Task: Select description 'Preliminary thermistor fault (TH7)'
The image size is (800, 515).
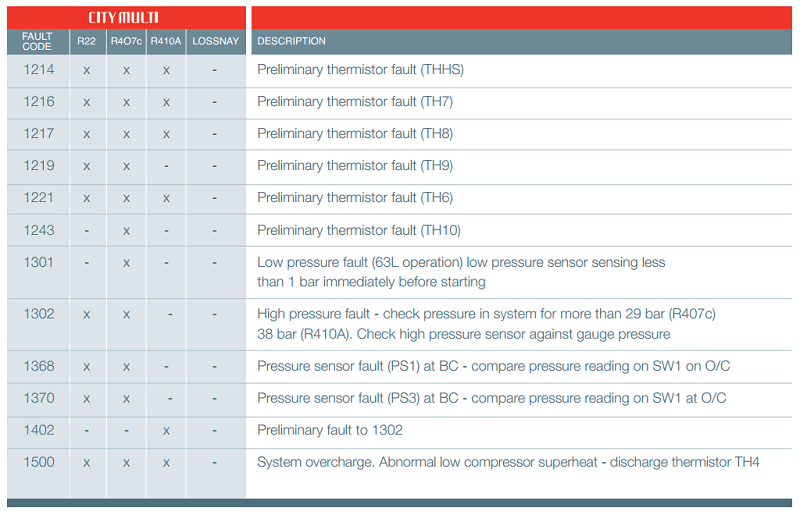Action: tap(355, 102)
